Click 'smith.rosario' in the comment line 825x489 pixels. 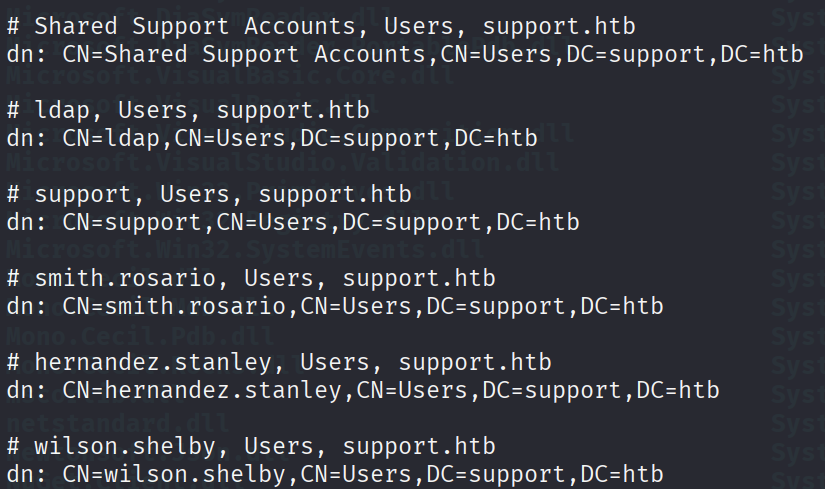tap(125, 278)
